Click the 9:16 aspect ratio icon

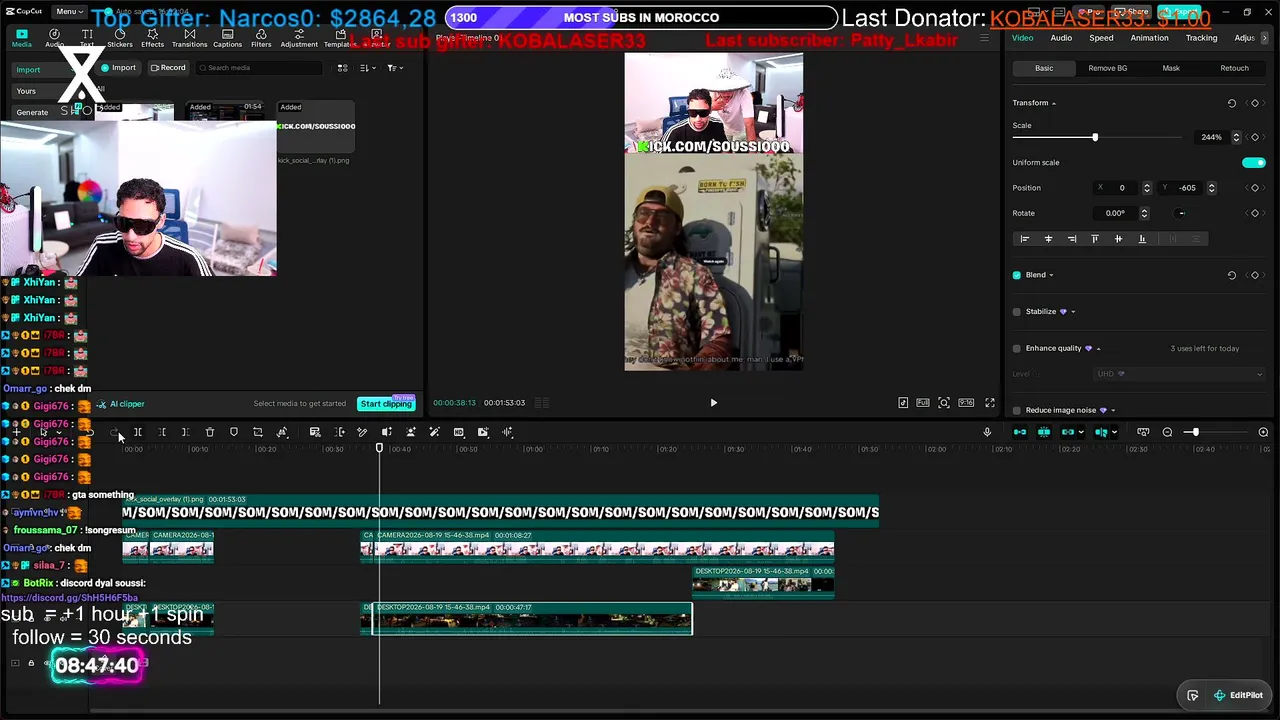966,403
